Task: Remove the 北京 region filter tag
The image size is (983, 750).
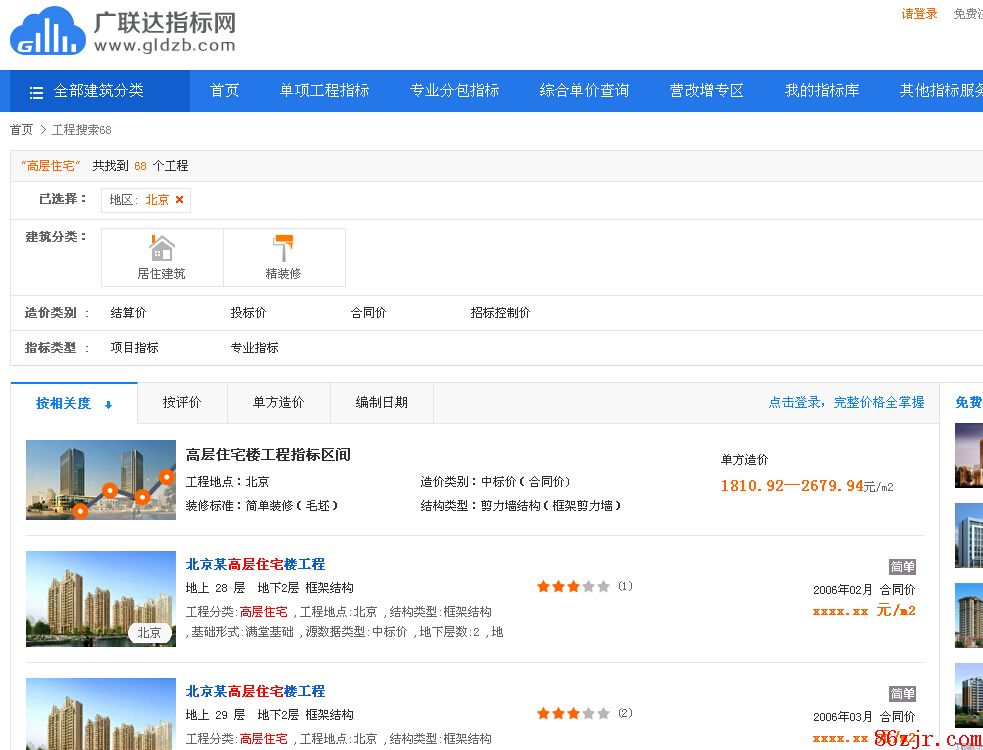Action: 180,200
